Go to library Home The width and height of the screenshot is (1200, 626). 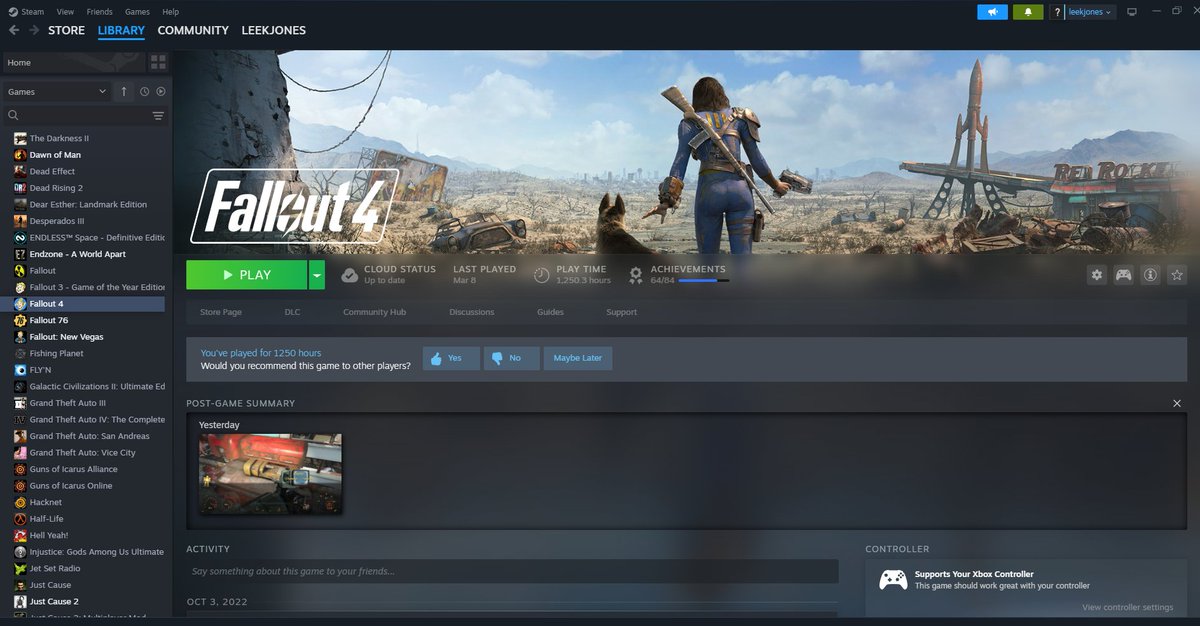(74, 62)
